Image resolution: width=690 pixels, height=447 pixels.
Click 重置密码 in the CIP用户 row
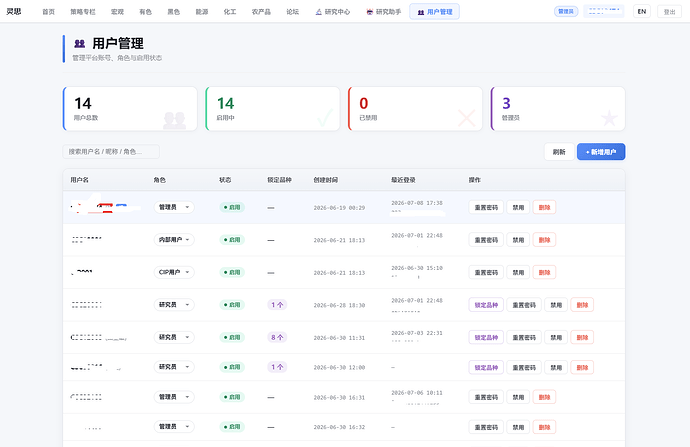486,272
